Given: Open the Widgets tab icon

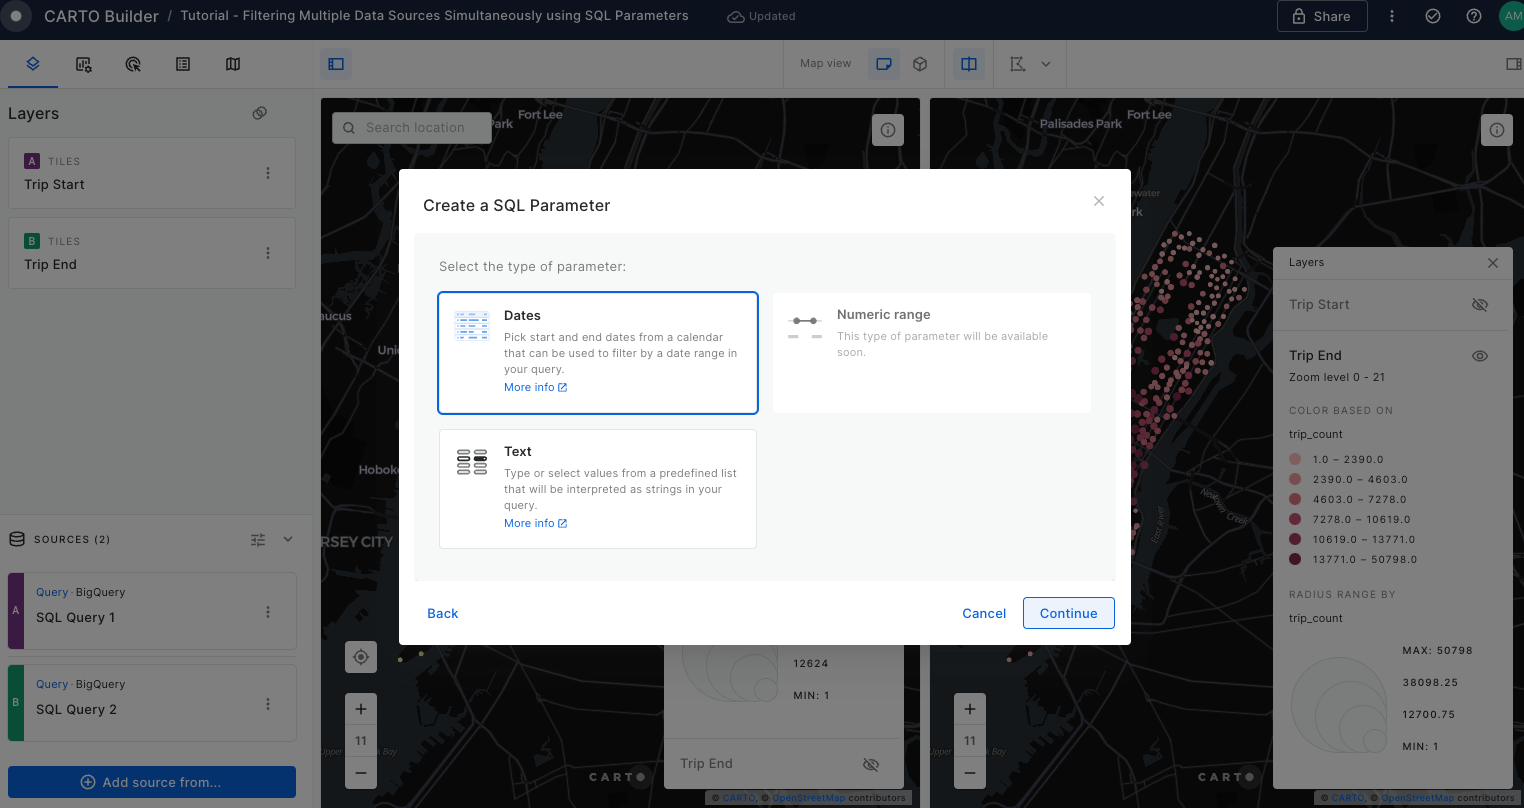Looking at the screenshot, I should (84, 64).
